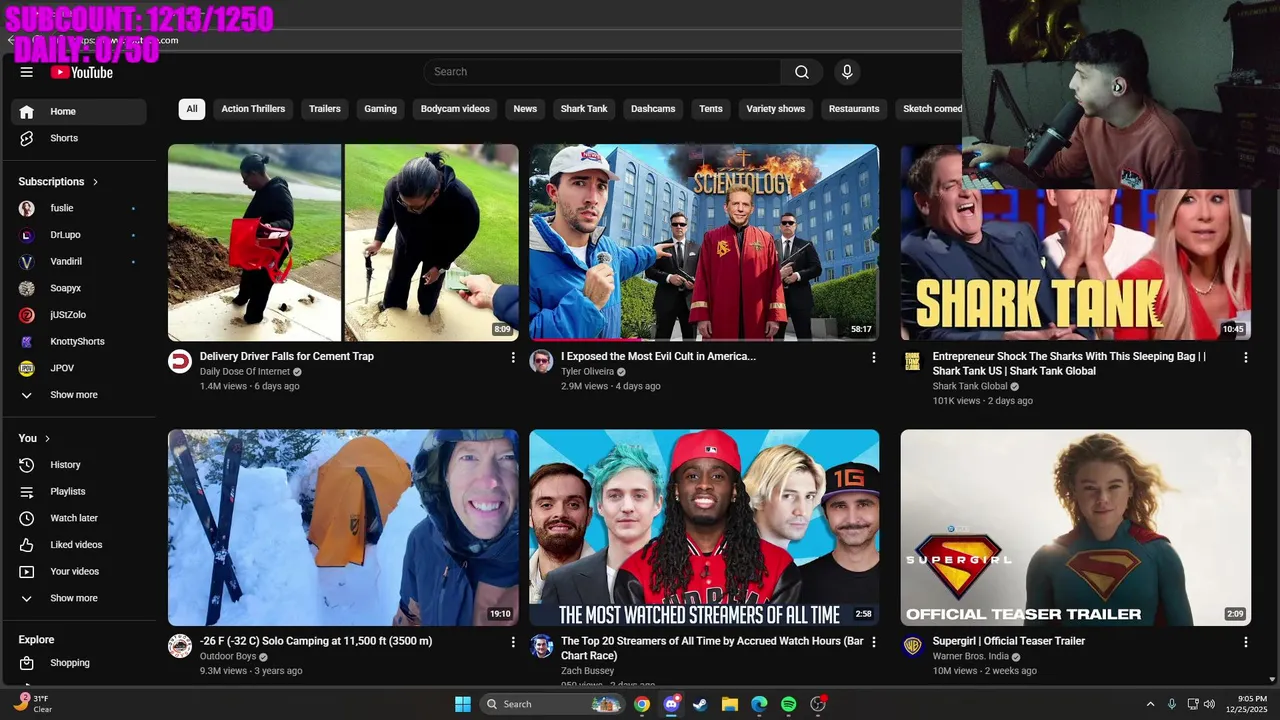Show hidden system tray icons
1280x720 pixels.
point(1150,704)
